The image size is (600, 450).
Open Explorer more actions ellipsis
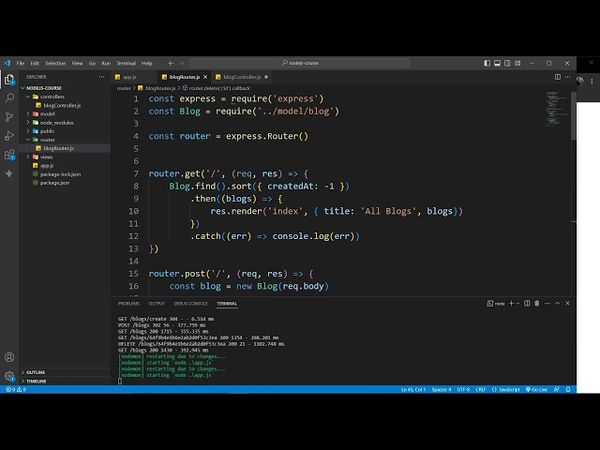click(x=101, y=77)
